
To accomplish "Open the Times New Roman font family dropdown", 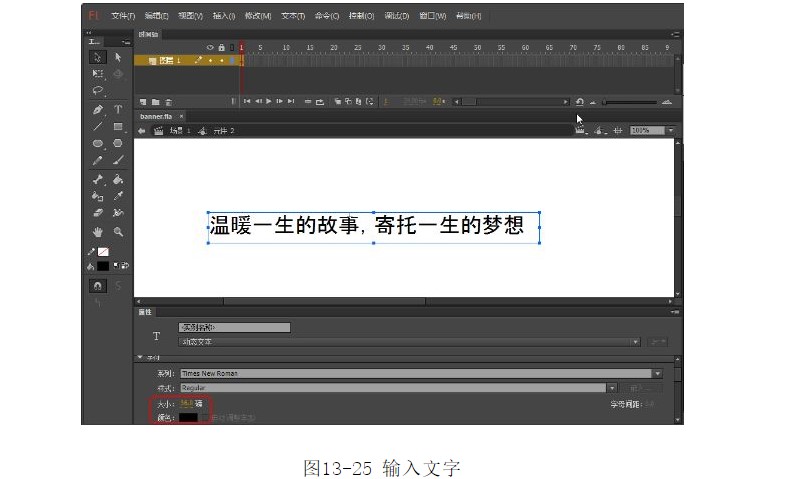I will 657,373.
